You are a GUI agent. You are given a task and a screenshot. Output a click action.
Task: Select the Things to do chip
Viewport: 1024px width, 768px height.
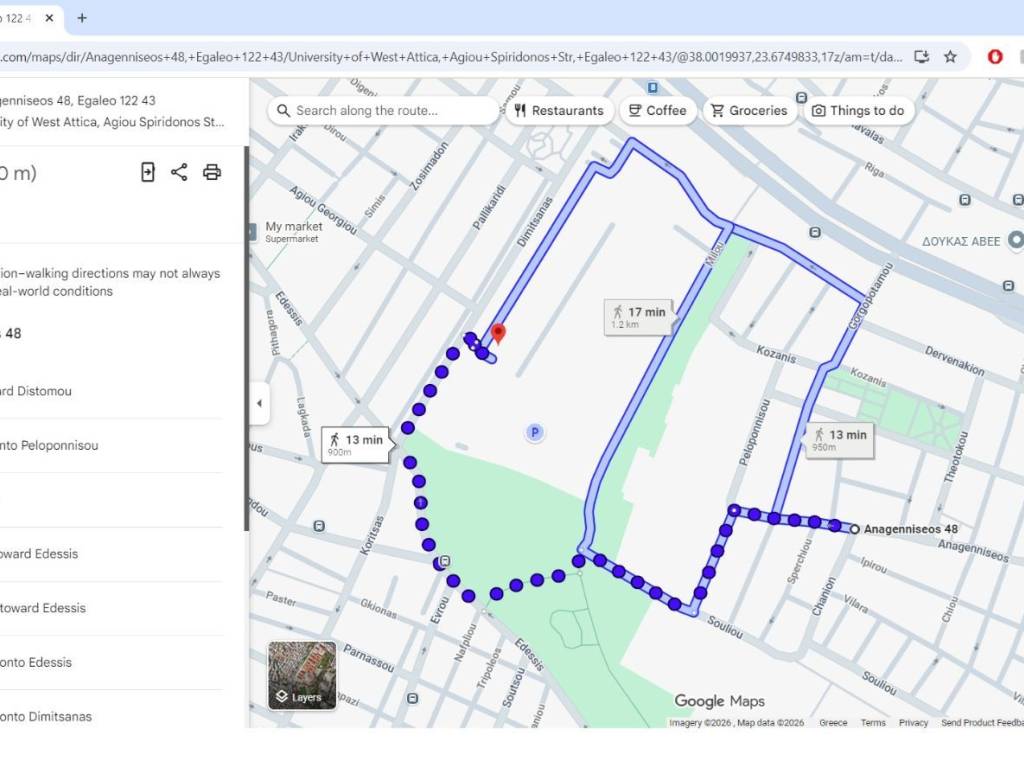pos(858,111)
